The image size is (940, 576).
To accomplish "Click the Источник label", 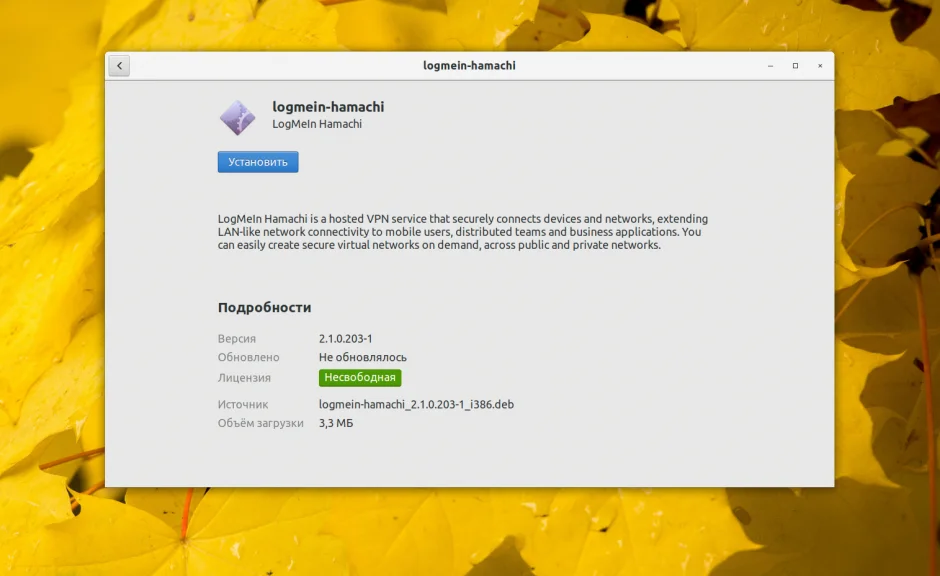I will (243, 405).
